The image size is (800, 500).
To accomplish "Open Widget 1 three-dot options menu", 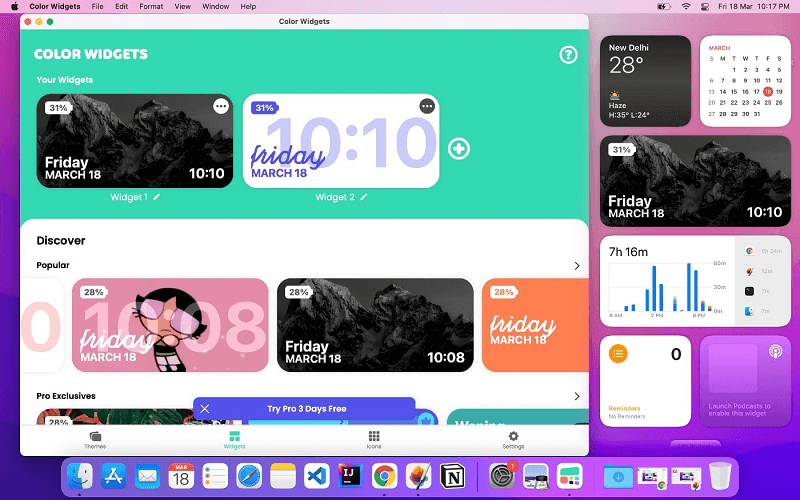I will (221, 107).
